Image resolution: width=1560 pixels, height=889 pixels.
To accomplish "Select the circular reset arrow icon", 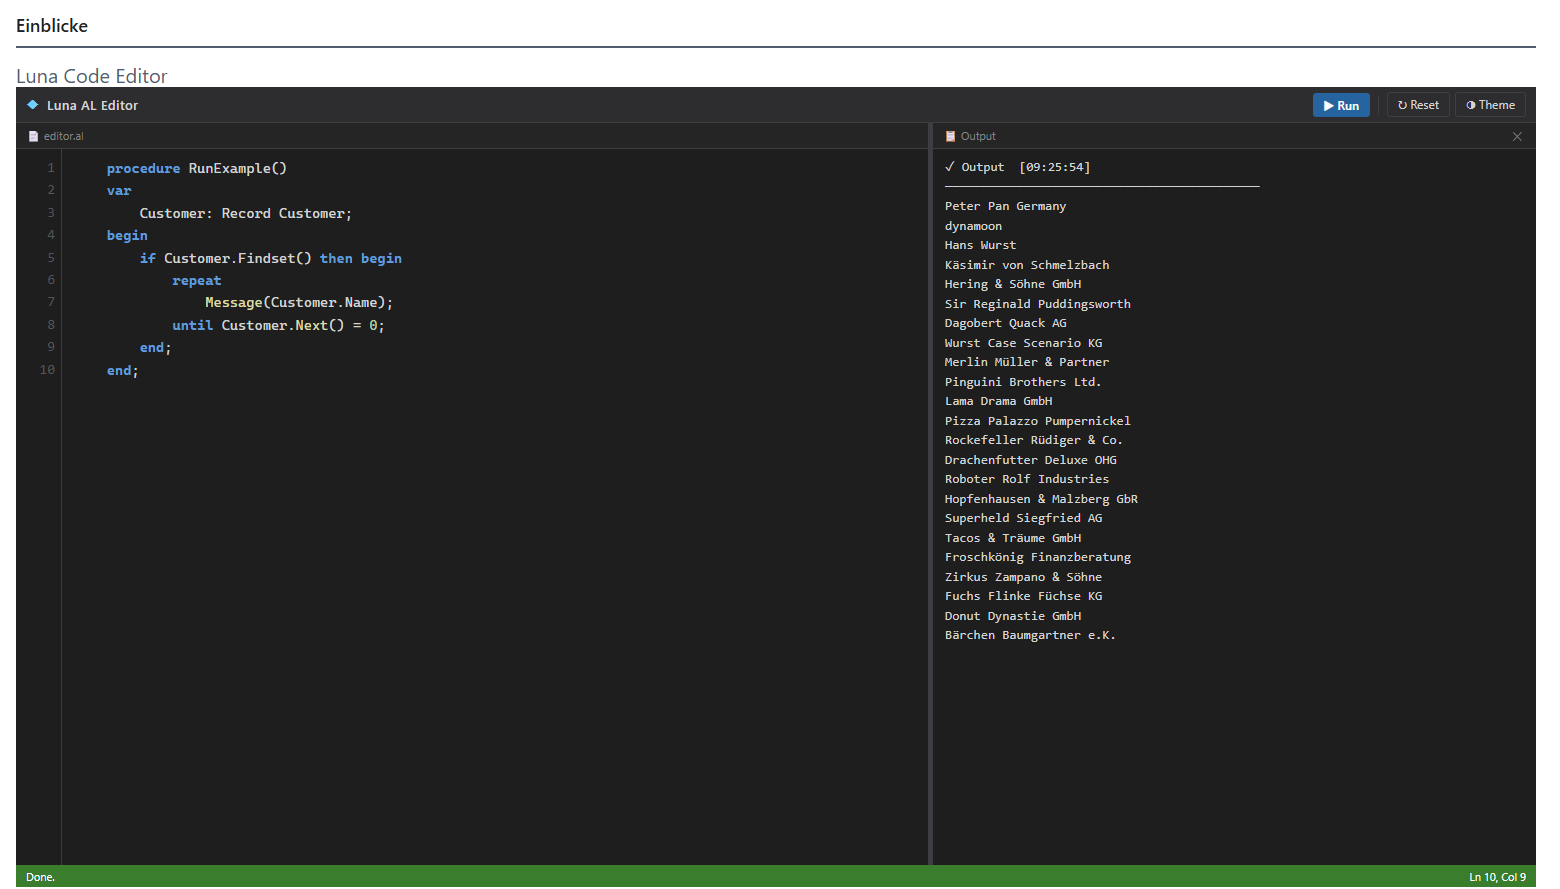I will [x=1403, y=104].
